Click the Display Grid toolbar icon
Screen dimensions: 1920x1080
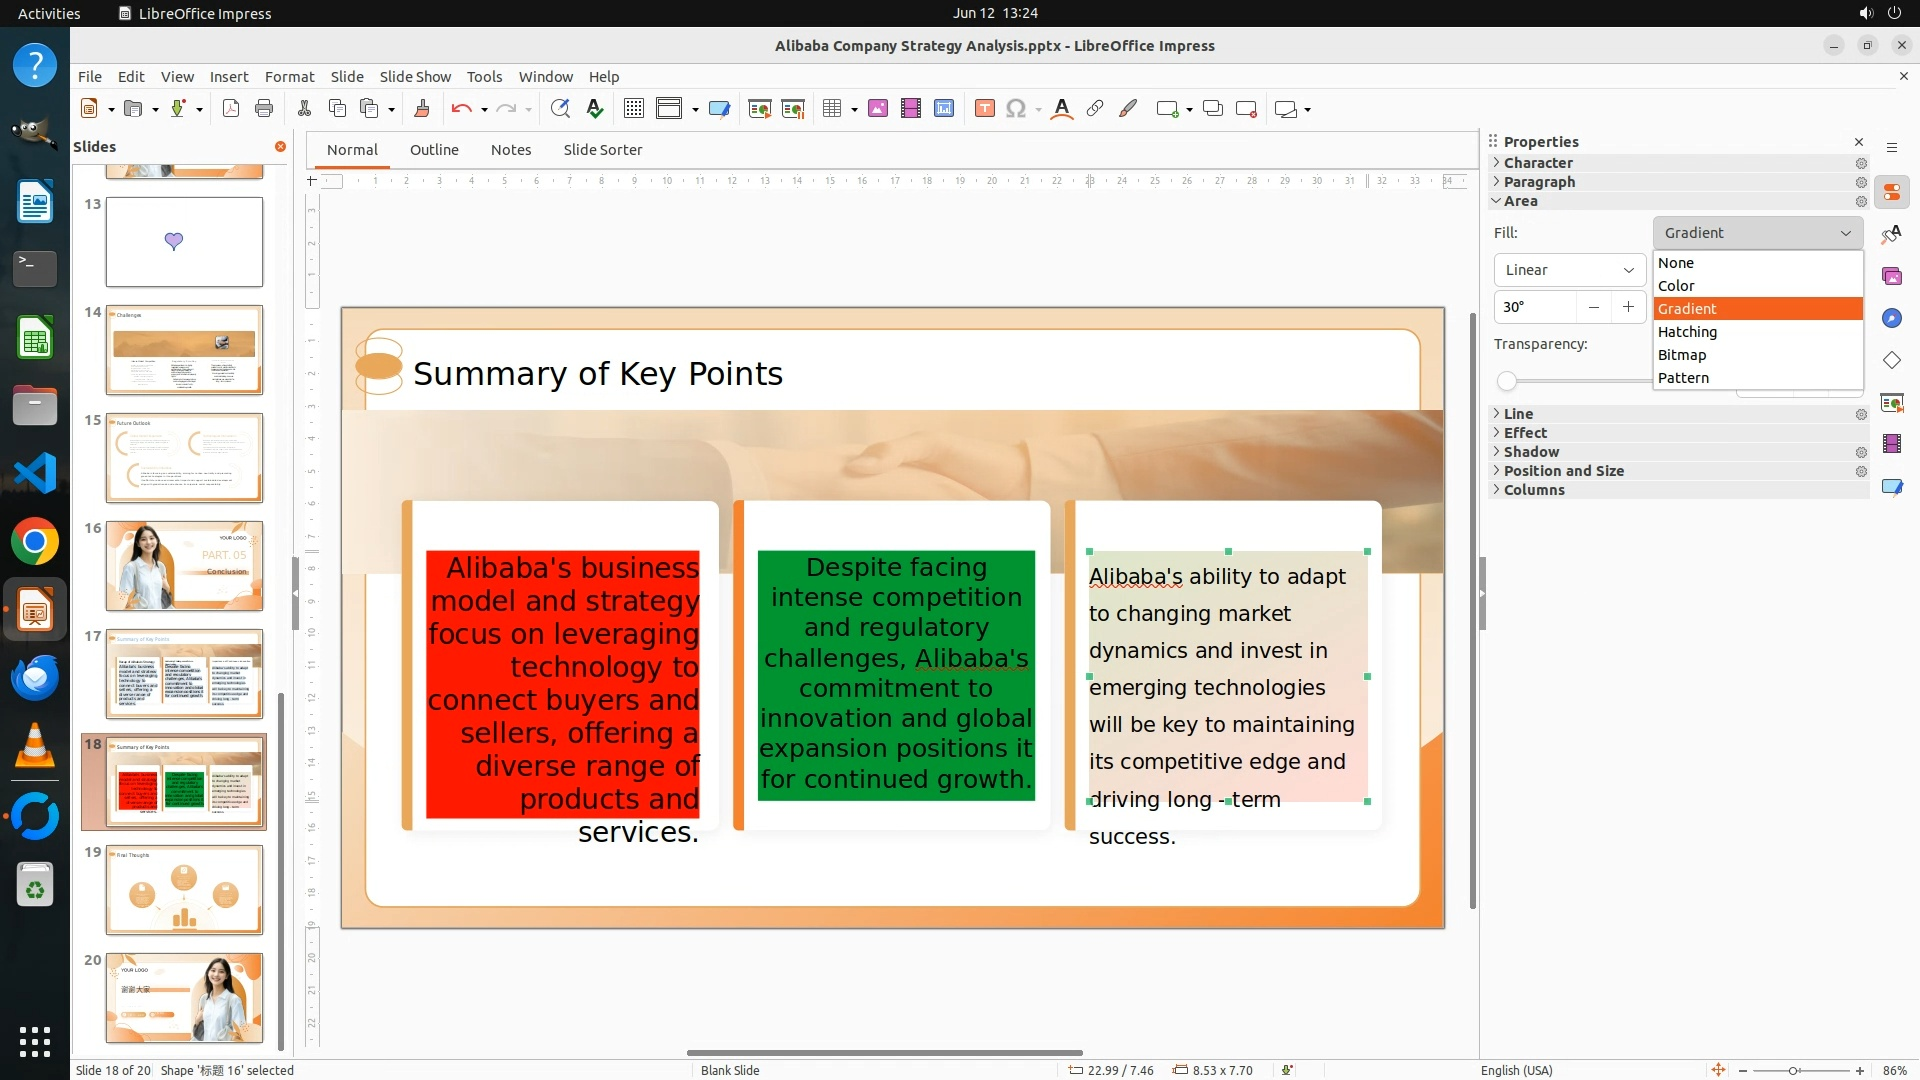point(633,109)
